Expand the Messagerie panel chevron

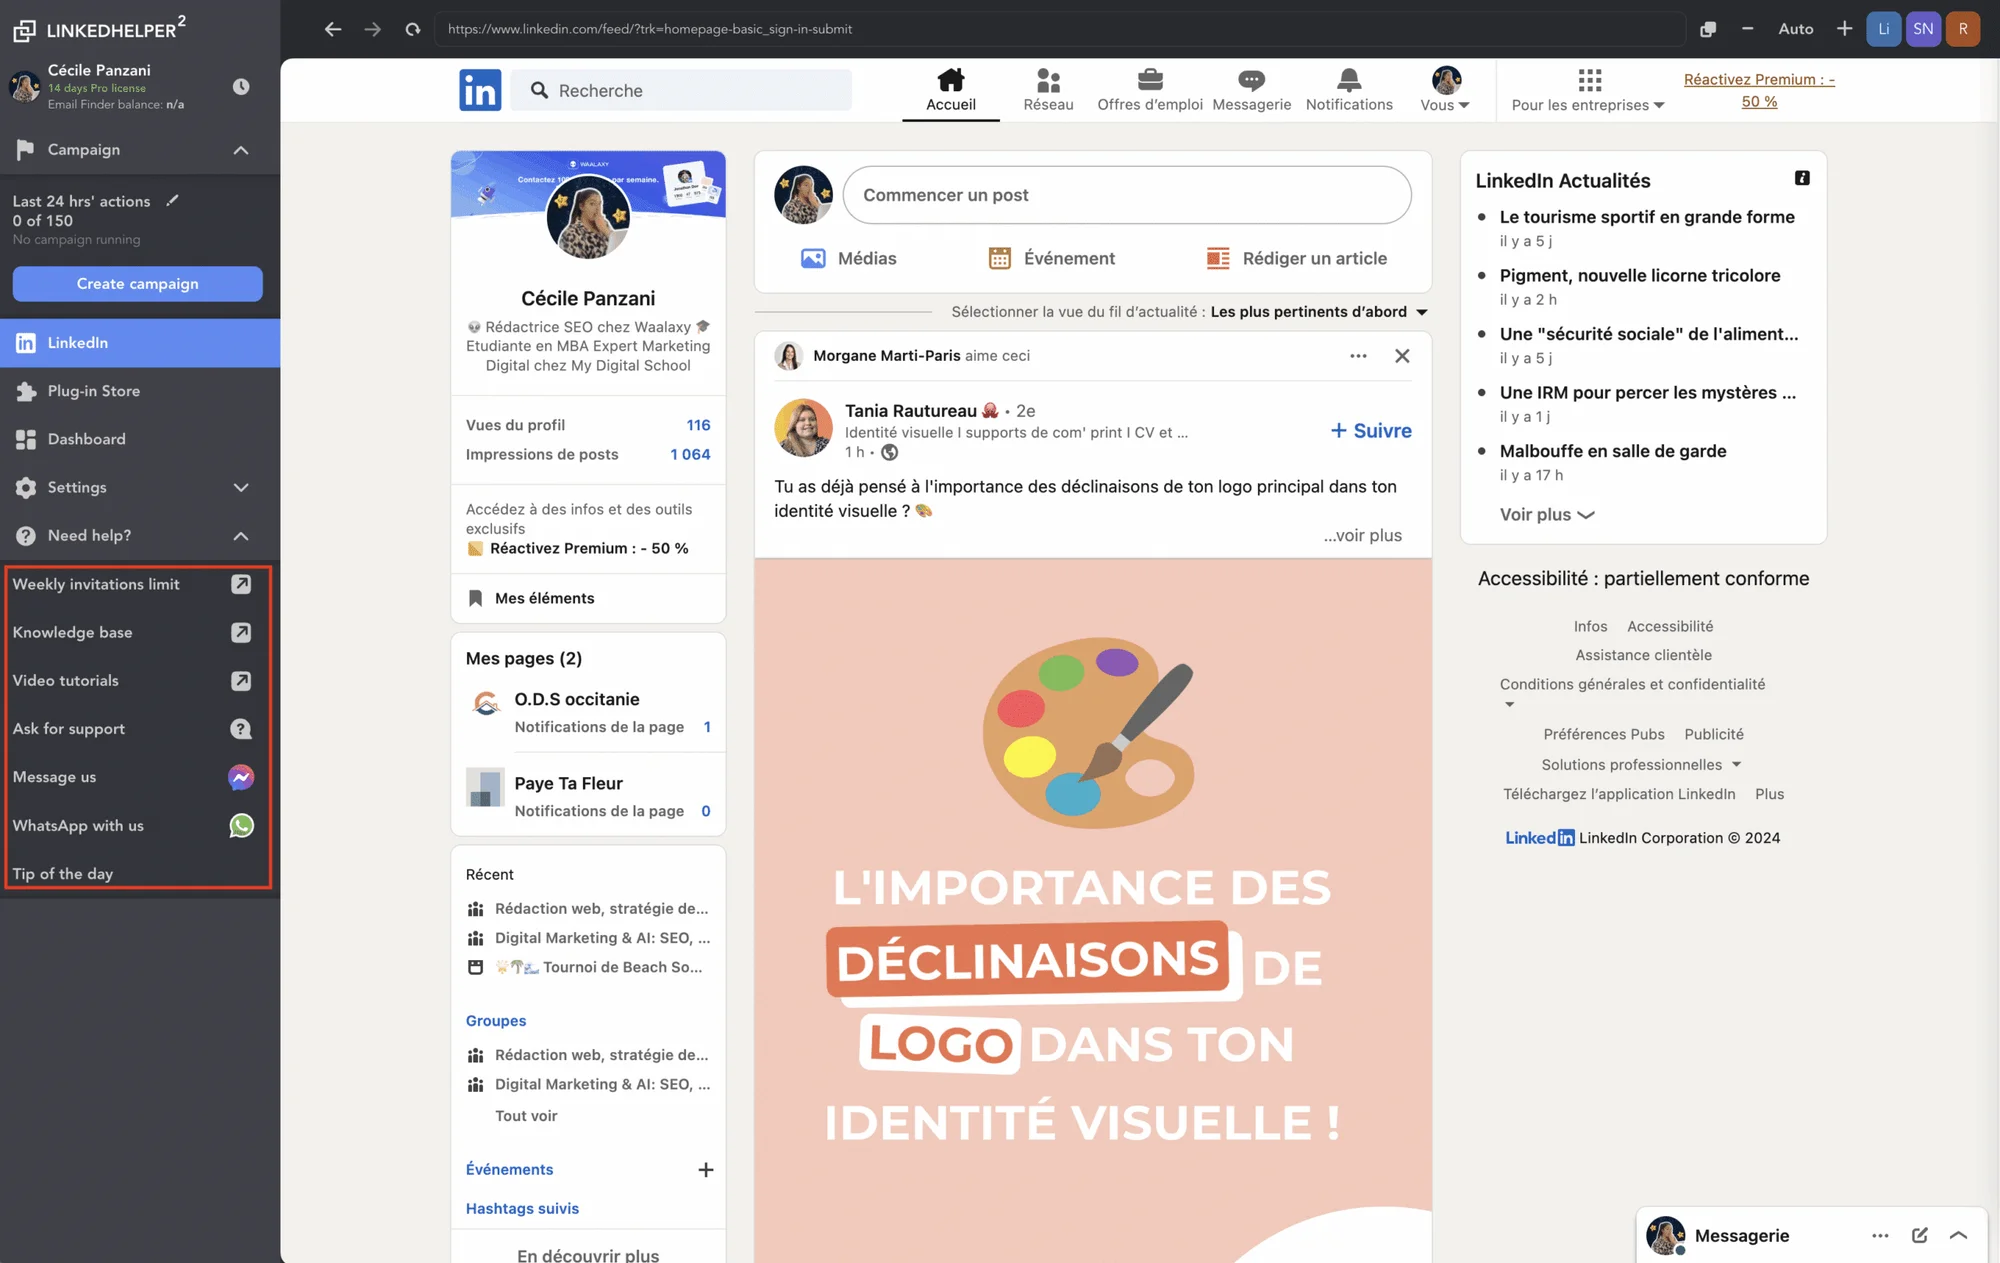pyautogui.click(x=1959, y=1236)
